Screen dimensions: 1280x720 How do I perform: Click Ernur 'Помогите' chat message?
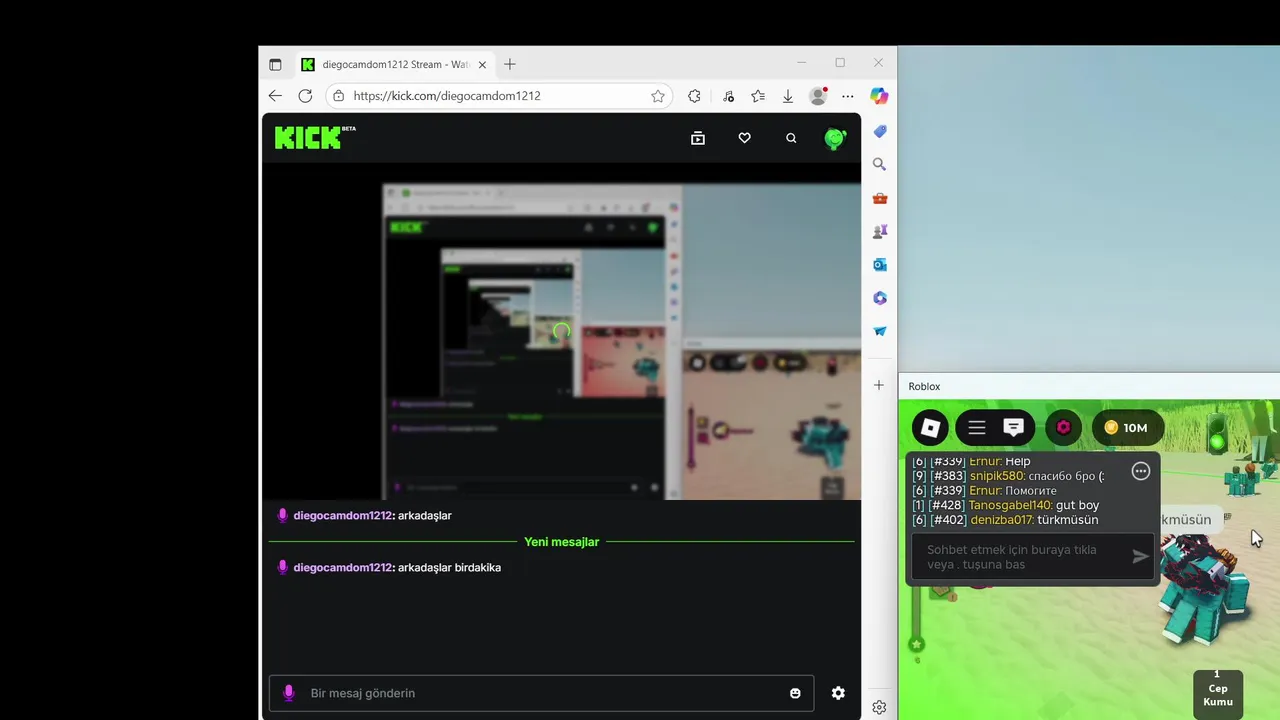coord(984,490)
